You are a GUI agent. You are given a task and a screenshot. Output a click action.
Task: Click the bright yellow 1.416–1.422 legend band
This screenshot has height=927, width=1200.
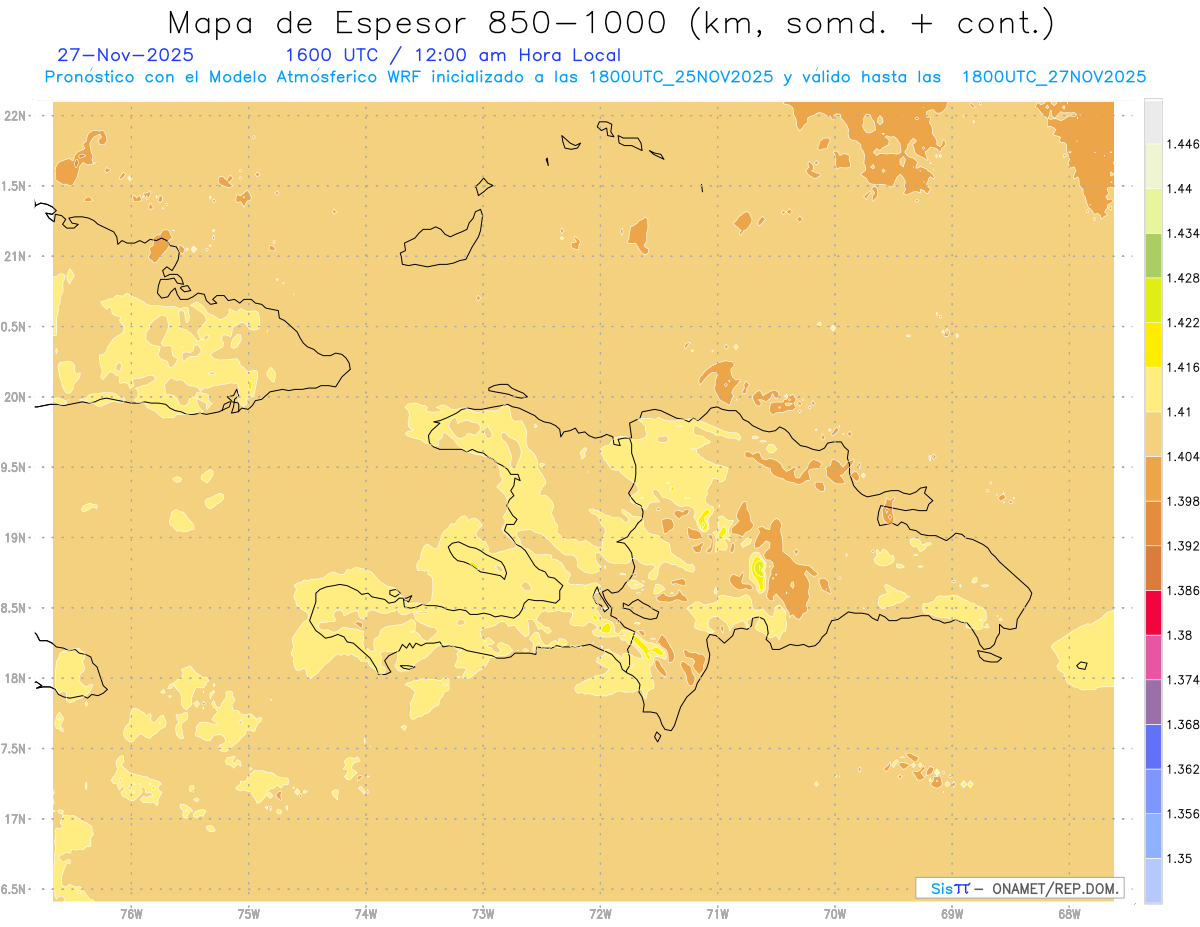pyautogui.click(x=1153, y=345)
